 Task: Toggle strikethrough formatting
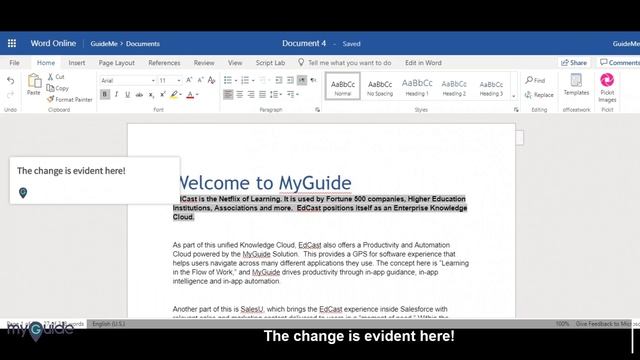139,95
